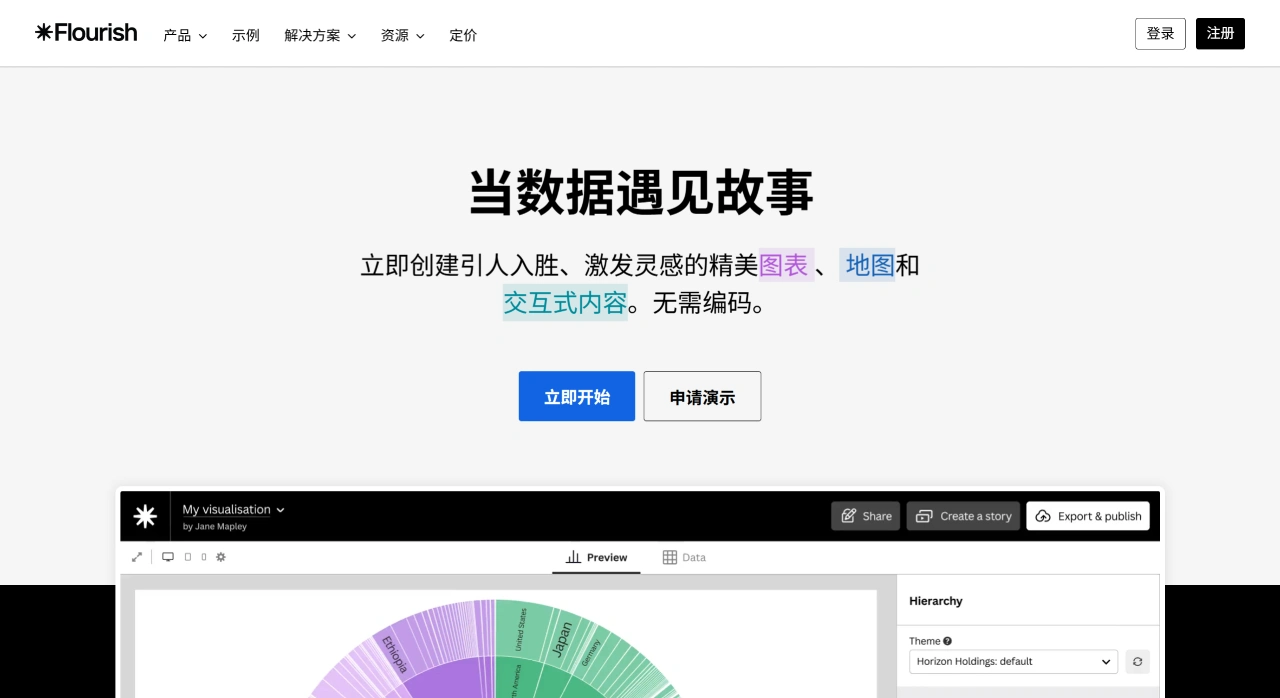1280x698 pixels.
Task: Click the "by Jane Mapley" author text
Action: (x=214, y=526)
